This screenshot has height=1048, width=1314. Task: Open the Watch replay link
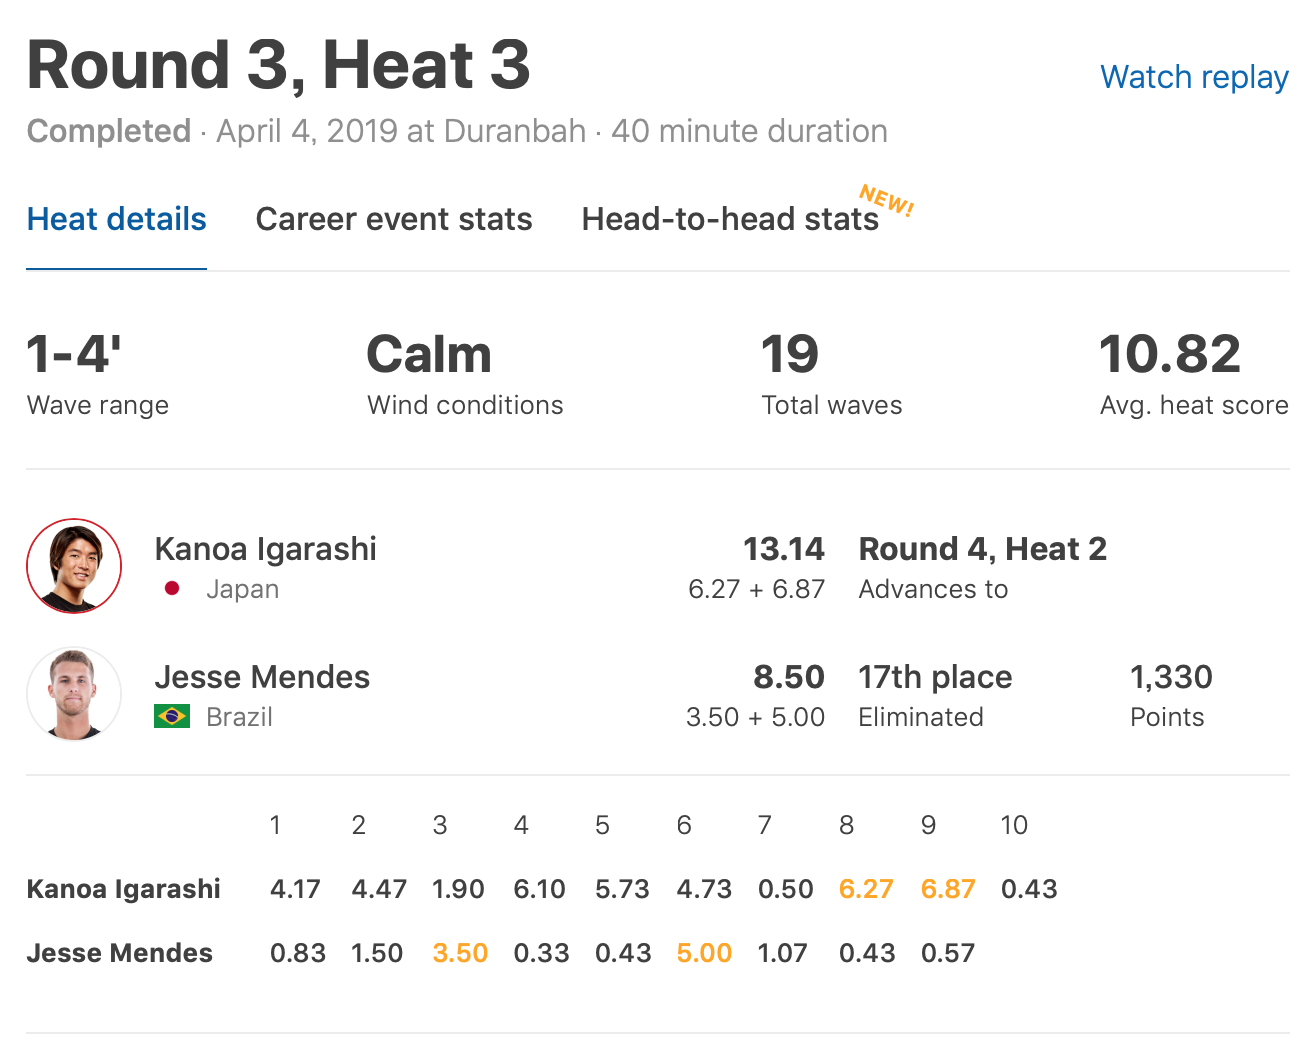pyautogui.click(x=1194, y=77)
